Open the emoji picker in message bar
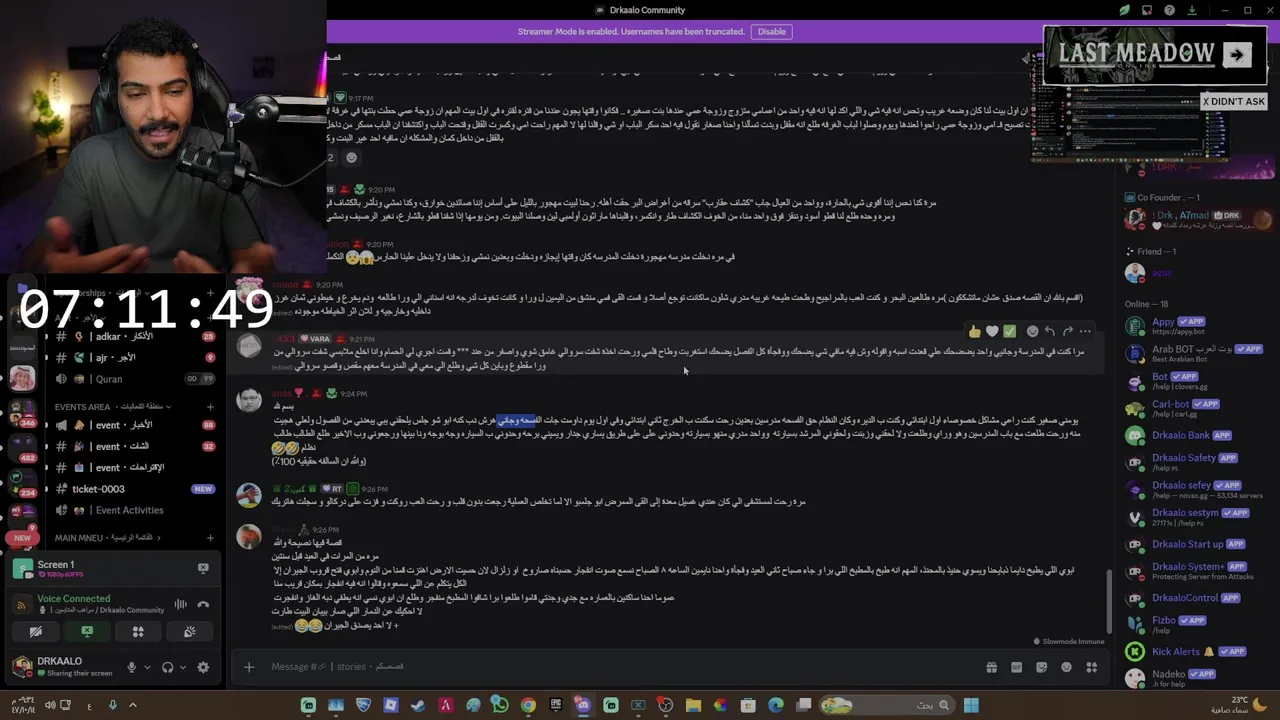 [x=1066, y=667]
